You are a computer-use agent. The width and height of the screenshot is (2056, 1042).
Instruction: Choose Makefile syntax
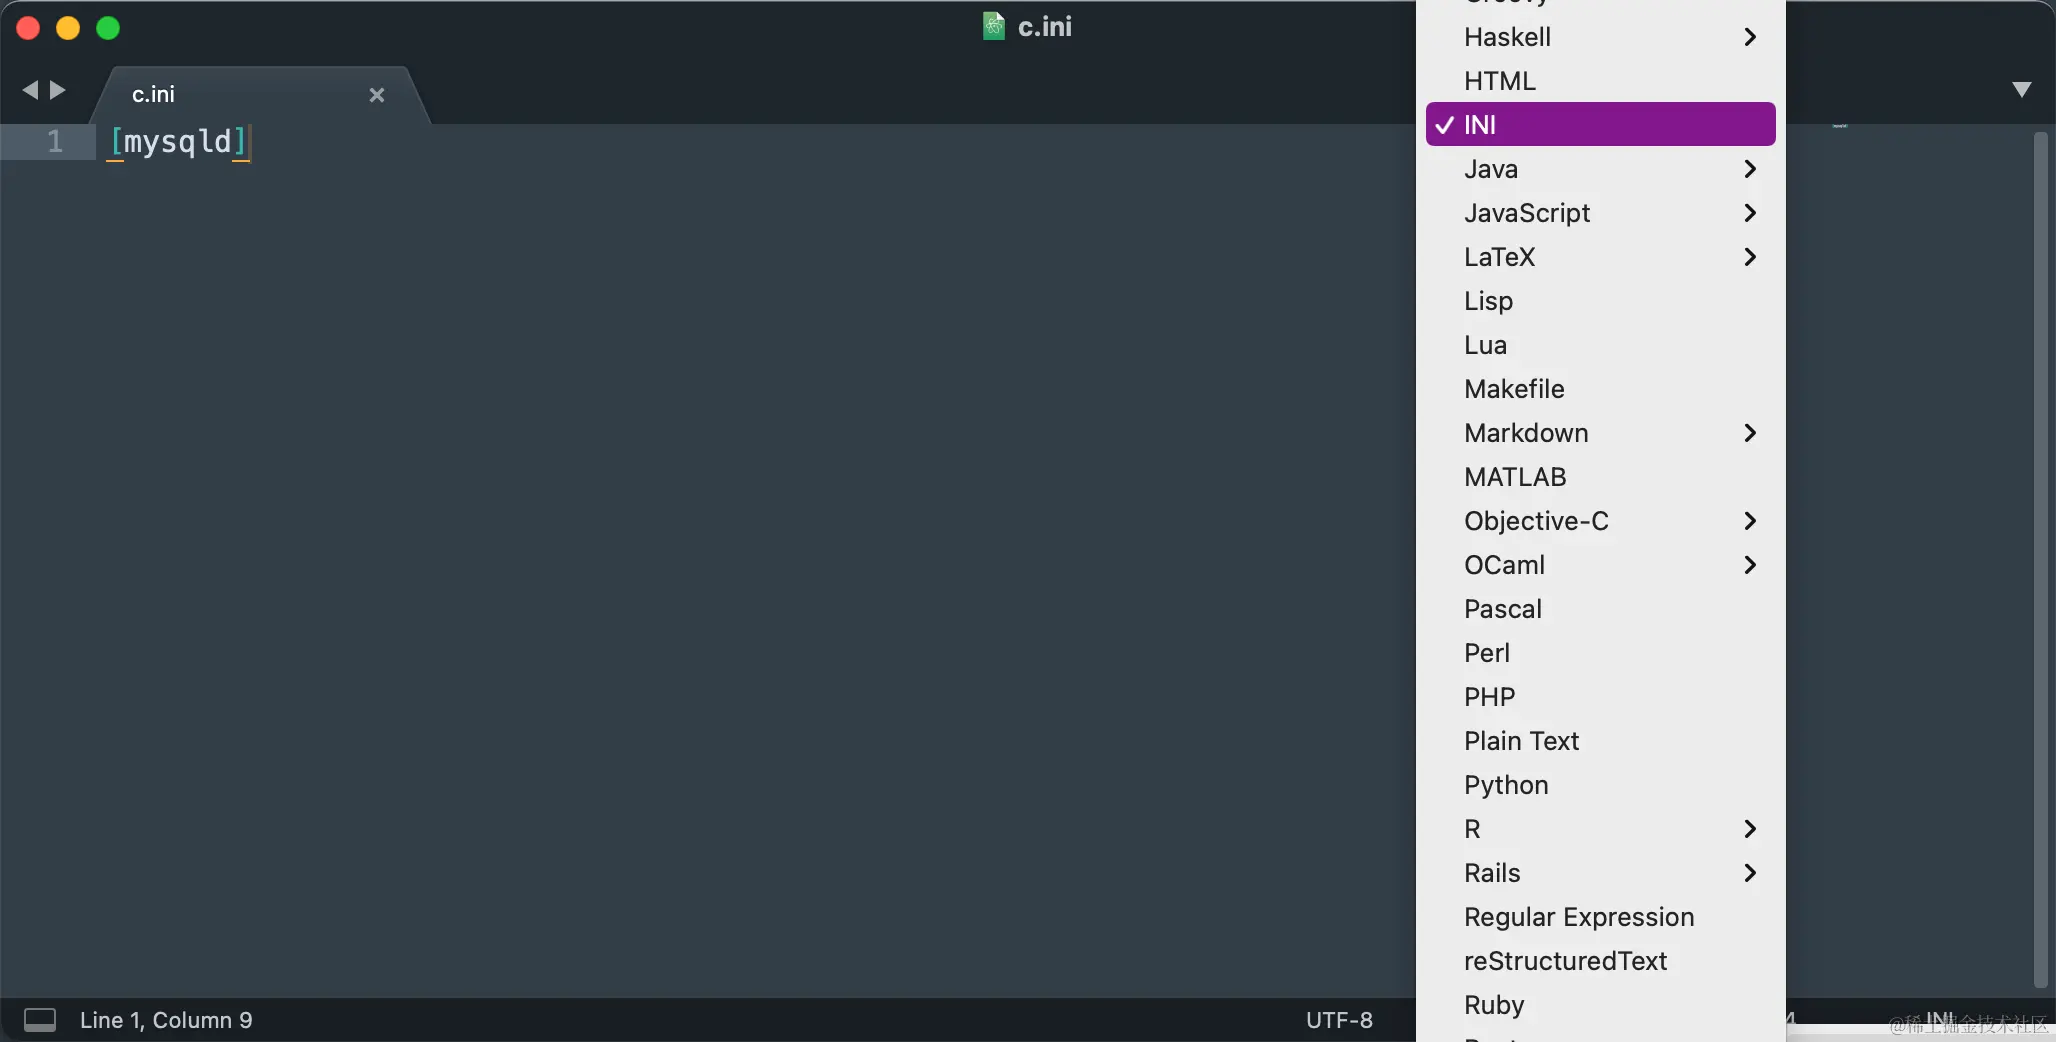point(1600,389)
